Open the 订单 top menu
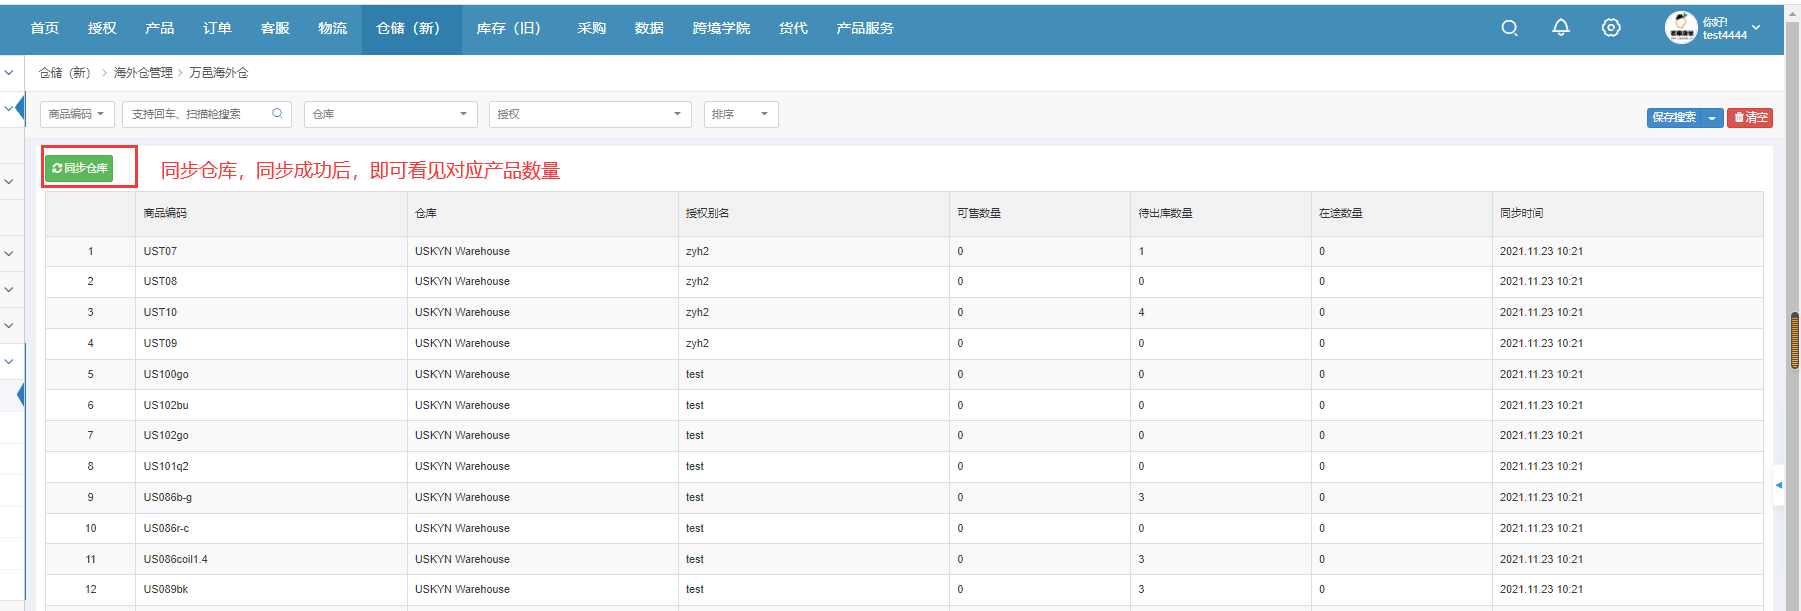The image size is (1801, 611). coord(217,28)
